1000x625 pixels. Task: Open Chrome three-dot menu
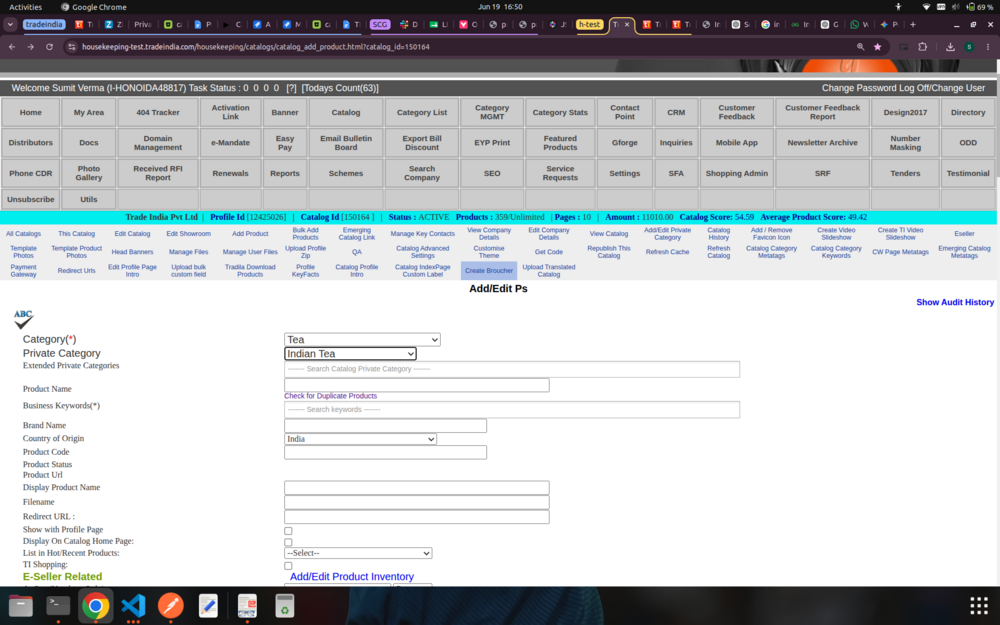pos(988,47)
